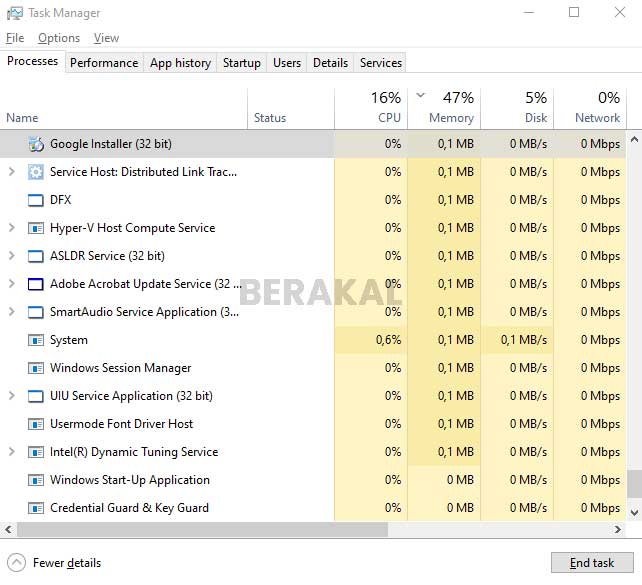This screenshot has height=585, width=642.
Task: Expand Service Host: Distributed Link Tracking row
Action: [x=12, y=172]
